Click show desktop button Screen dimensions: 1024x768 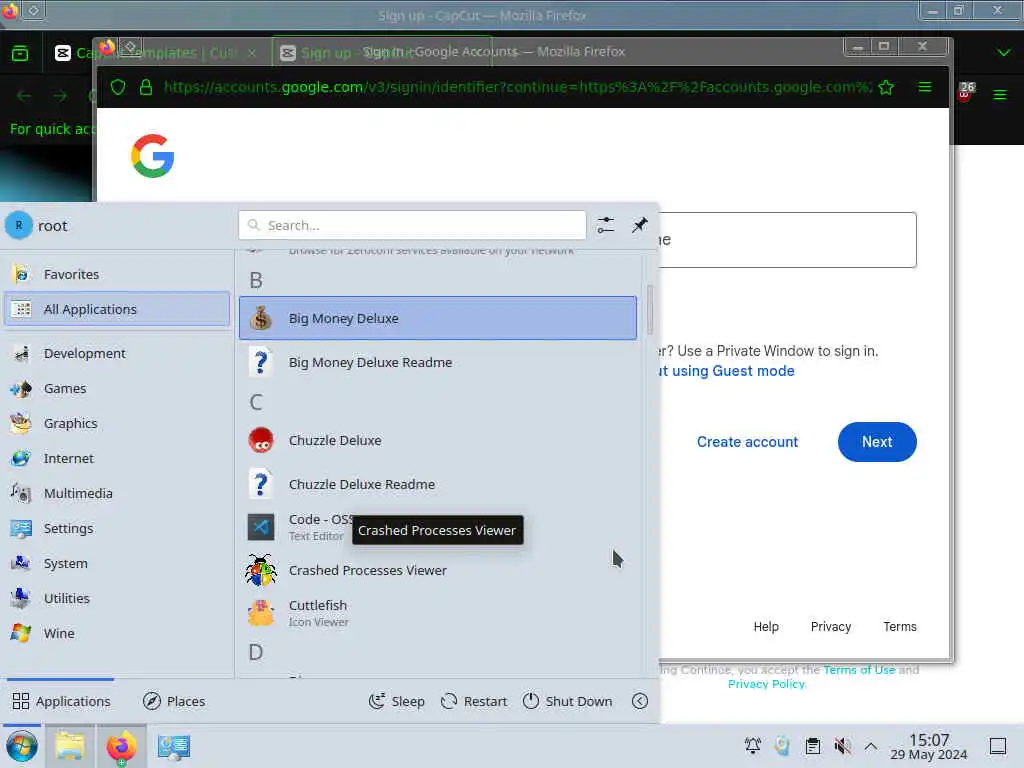pos(998,746)
